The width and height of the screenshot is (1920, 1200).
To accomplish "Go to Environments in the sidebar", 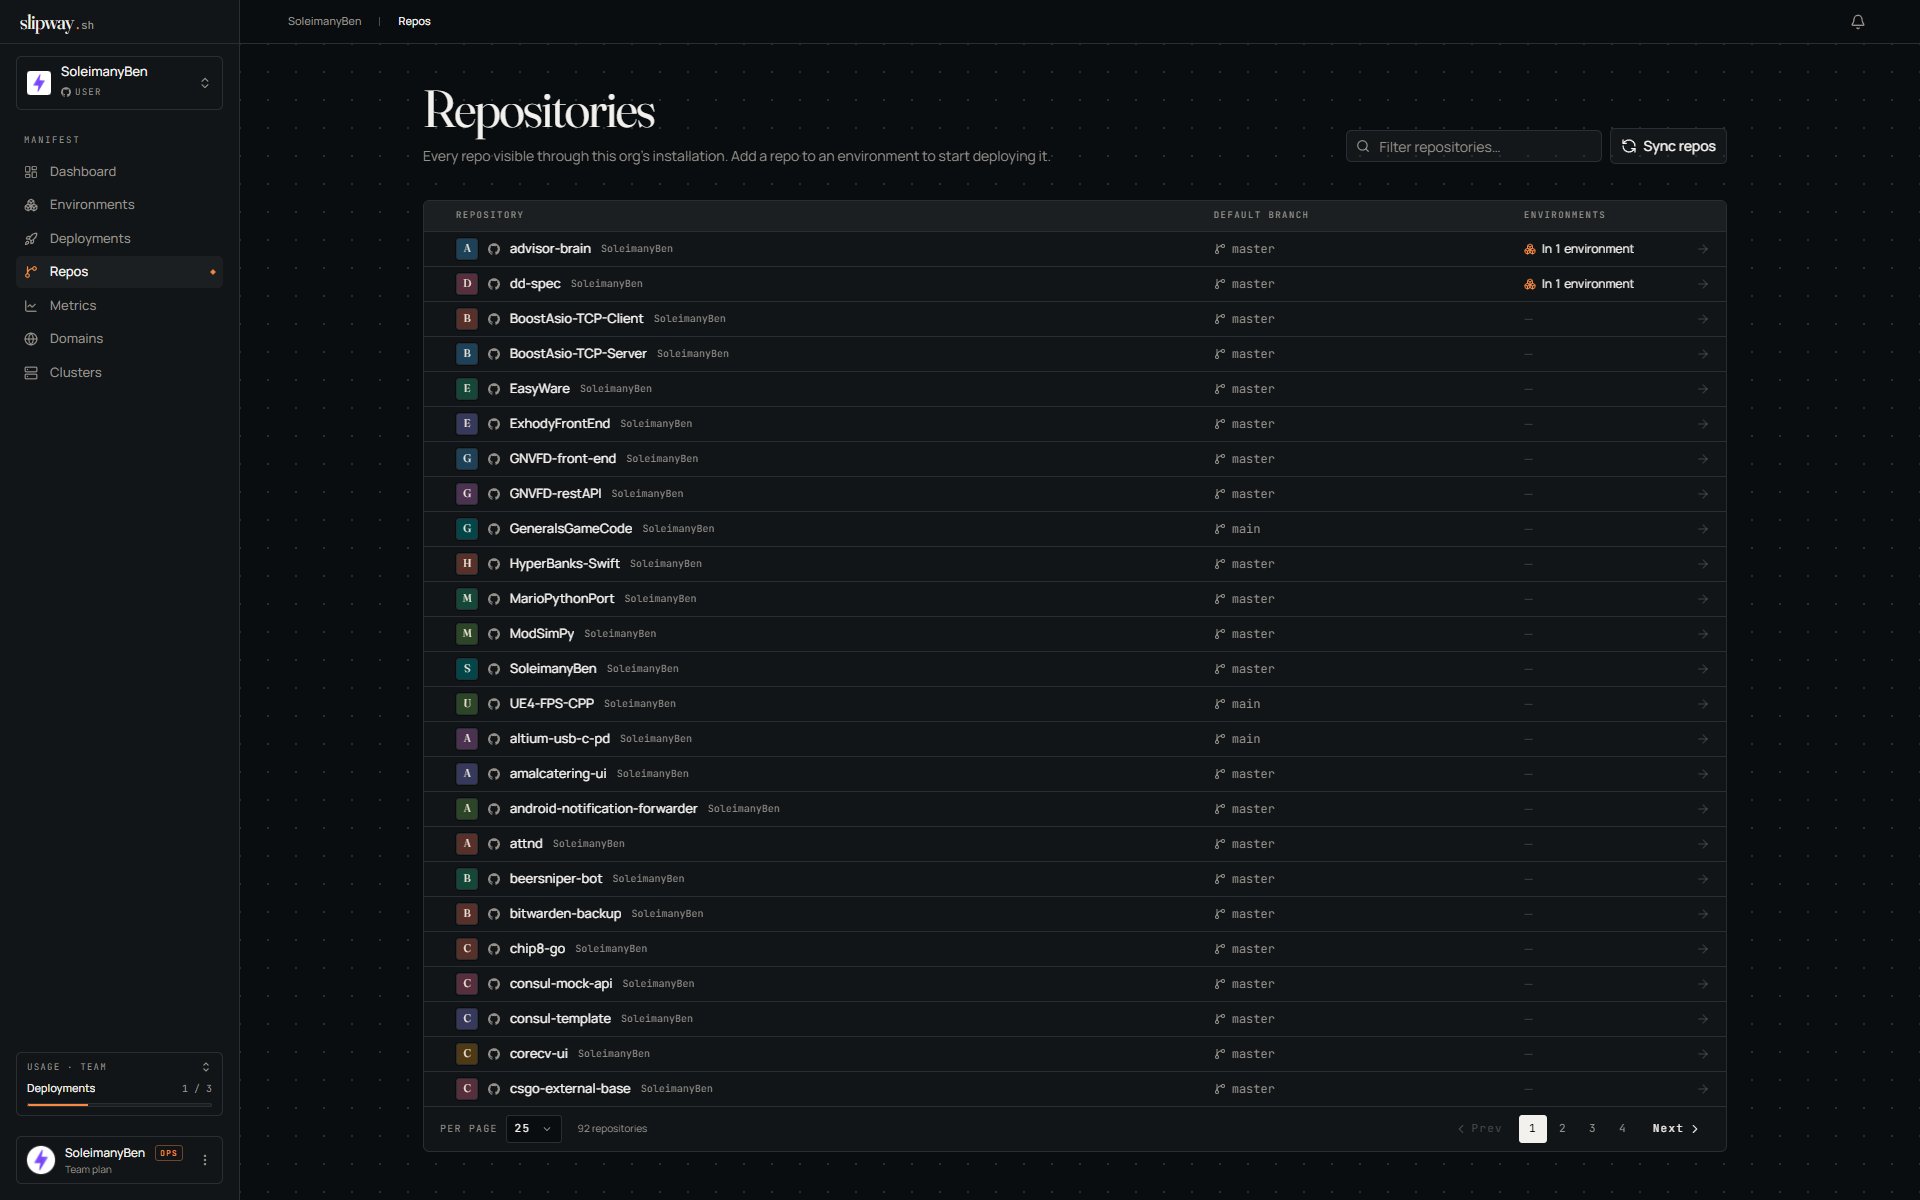I will [x=119, y=205].
